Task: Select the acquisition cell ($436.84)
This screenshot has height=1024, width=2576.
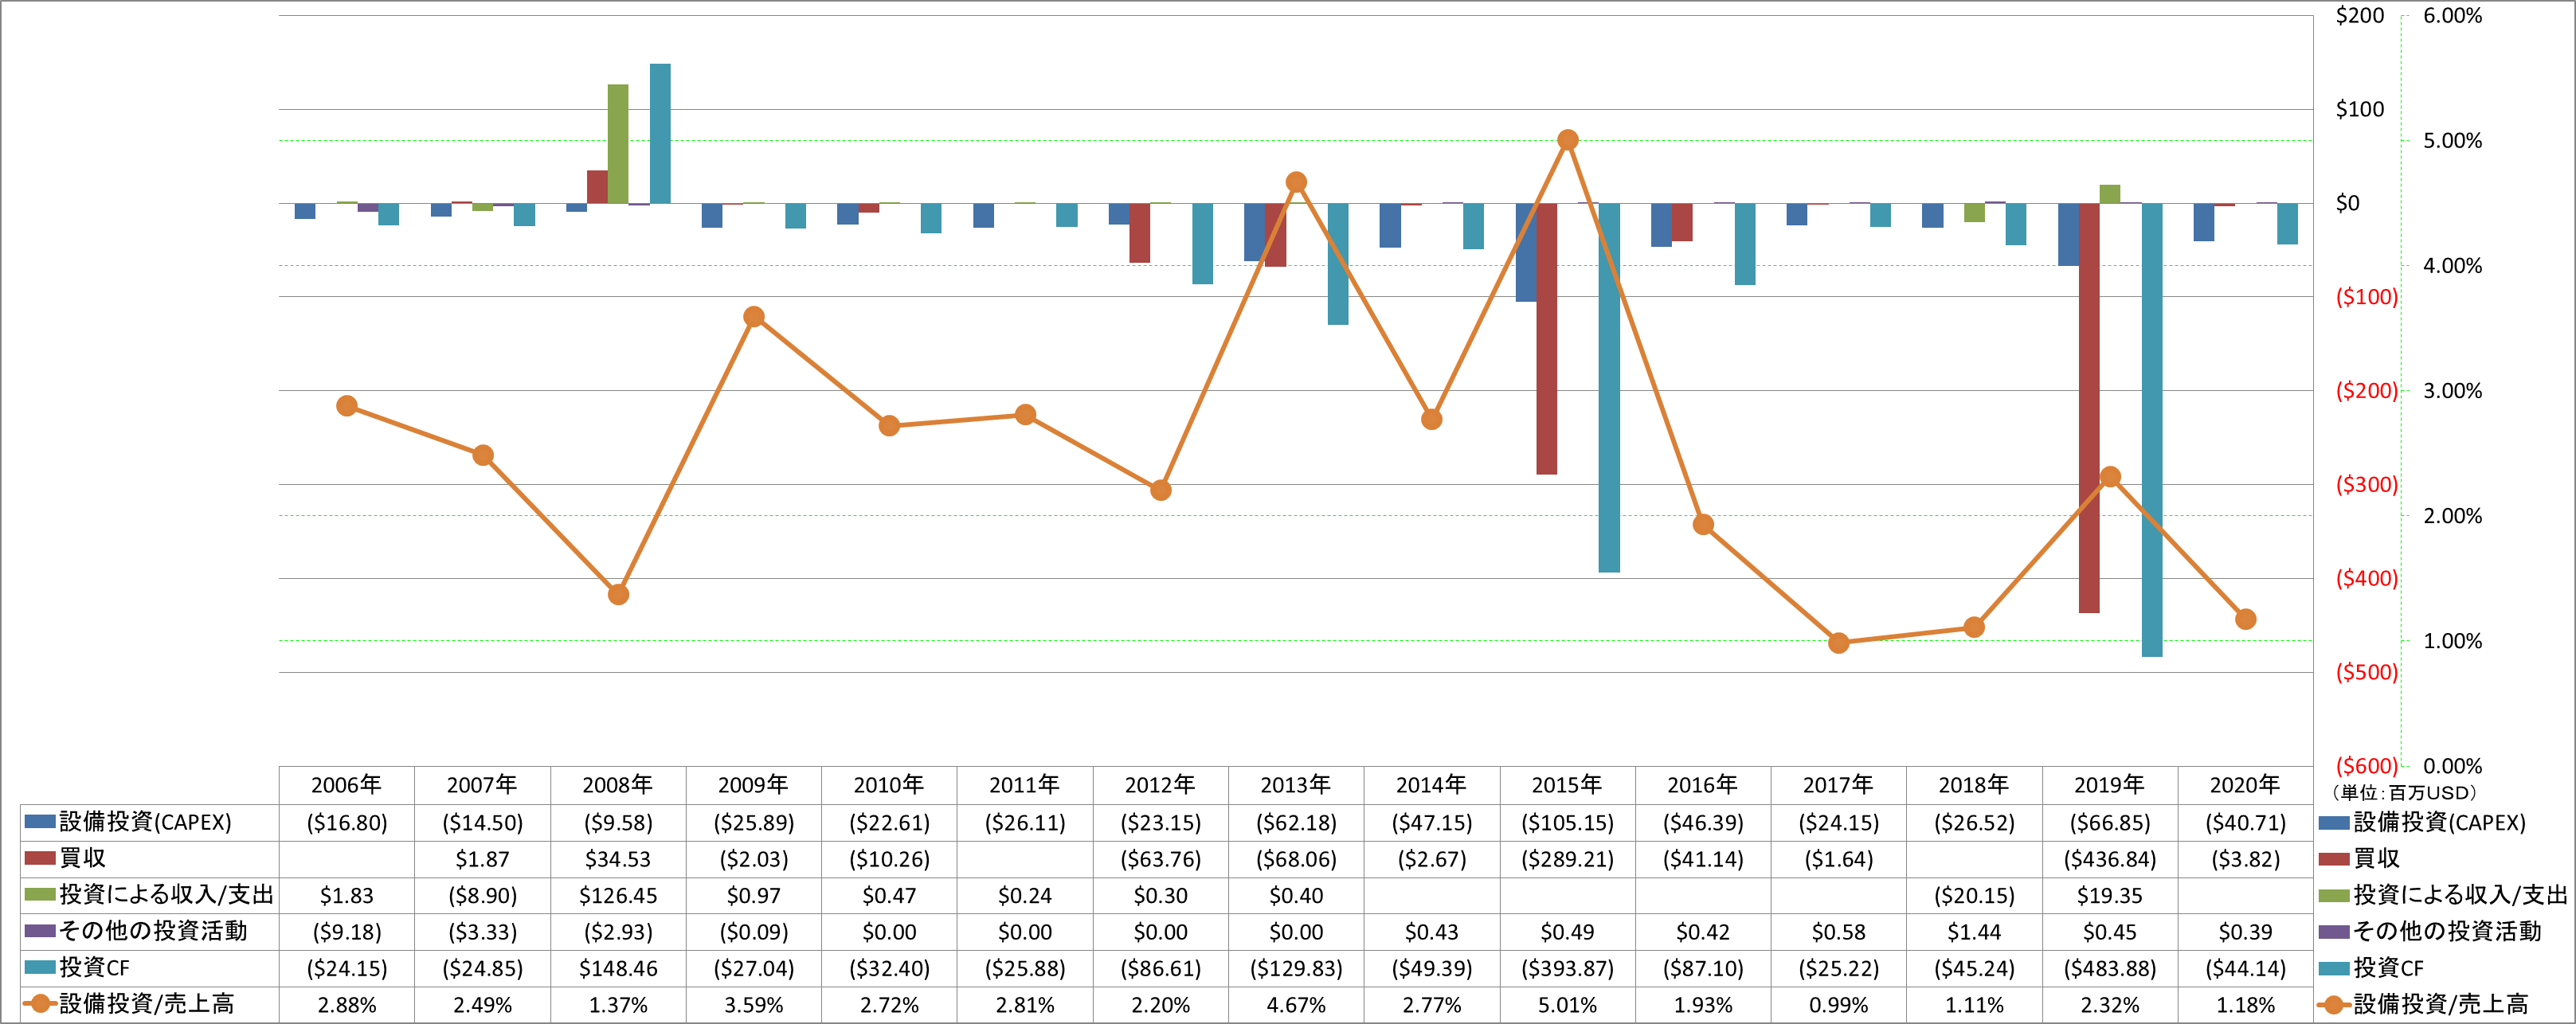Action: click(x=2110, y=859)
